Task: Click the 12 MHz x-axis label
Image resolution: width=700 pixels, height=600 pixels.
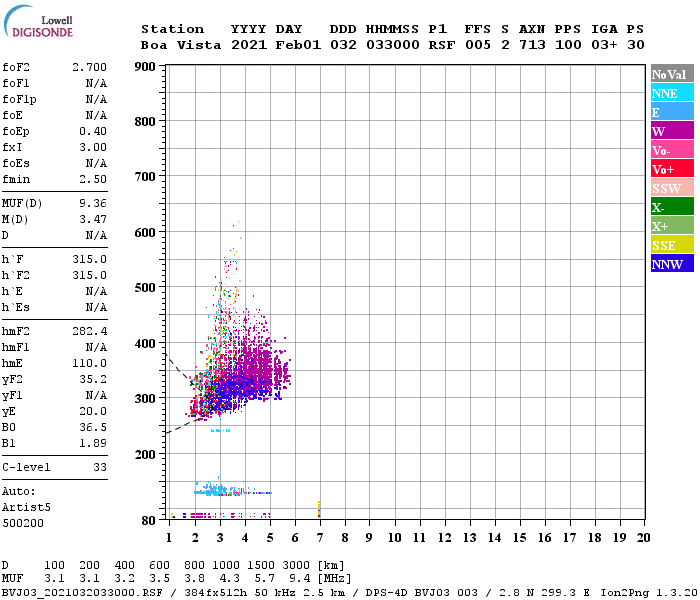Action: (444, 538)
